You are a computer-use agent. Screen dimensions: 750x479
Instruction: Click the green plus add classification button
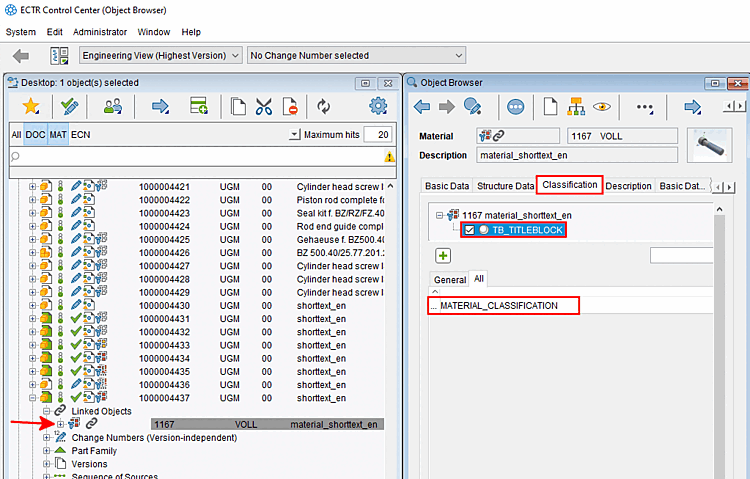pyautogui.click(x=443, y=256)
